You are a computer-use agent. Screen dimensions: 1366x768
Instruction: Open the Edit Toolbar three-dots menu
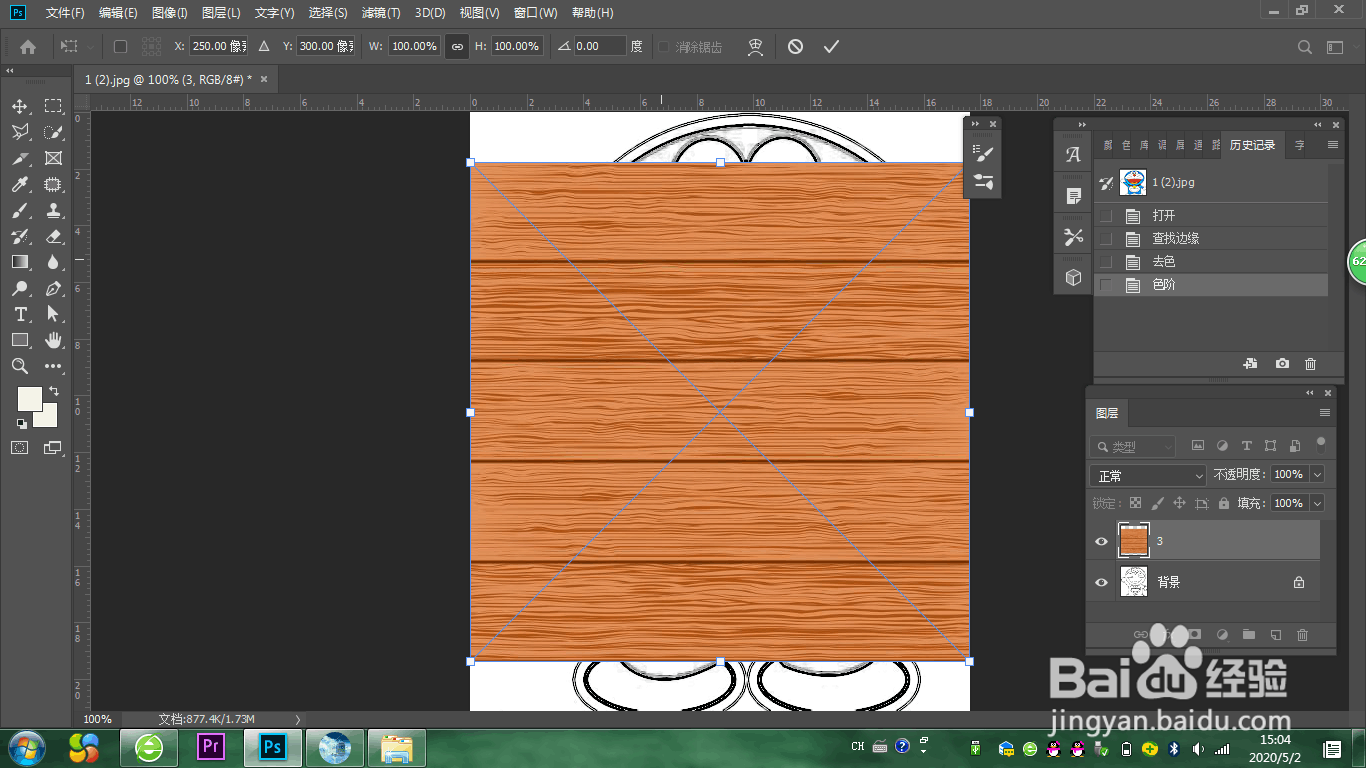pyautogui.click(x=53, y=366)
